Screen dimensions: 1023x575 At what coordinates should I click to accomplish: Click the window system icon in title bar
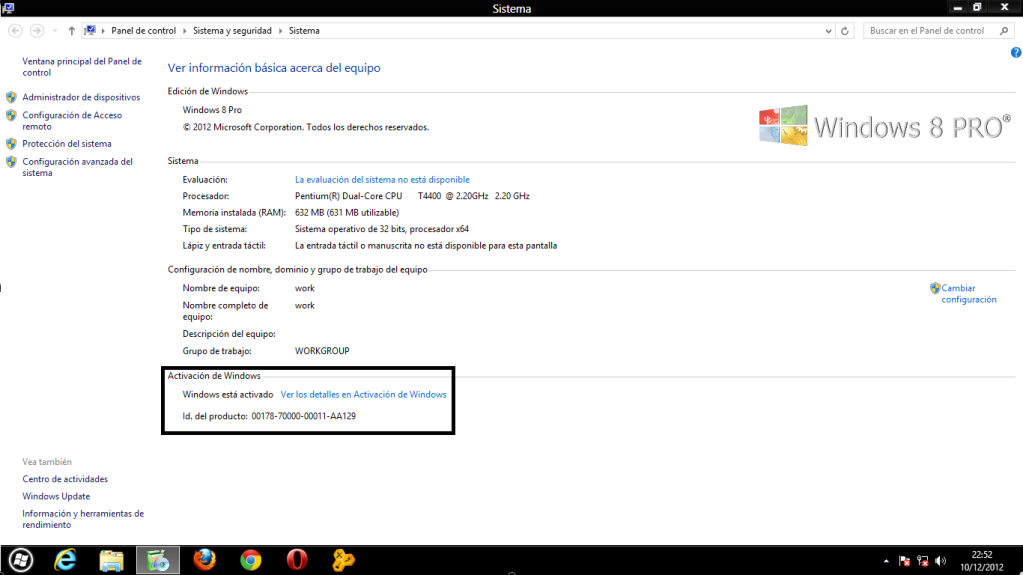click(x=8, y=8)
